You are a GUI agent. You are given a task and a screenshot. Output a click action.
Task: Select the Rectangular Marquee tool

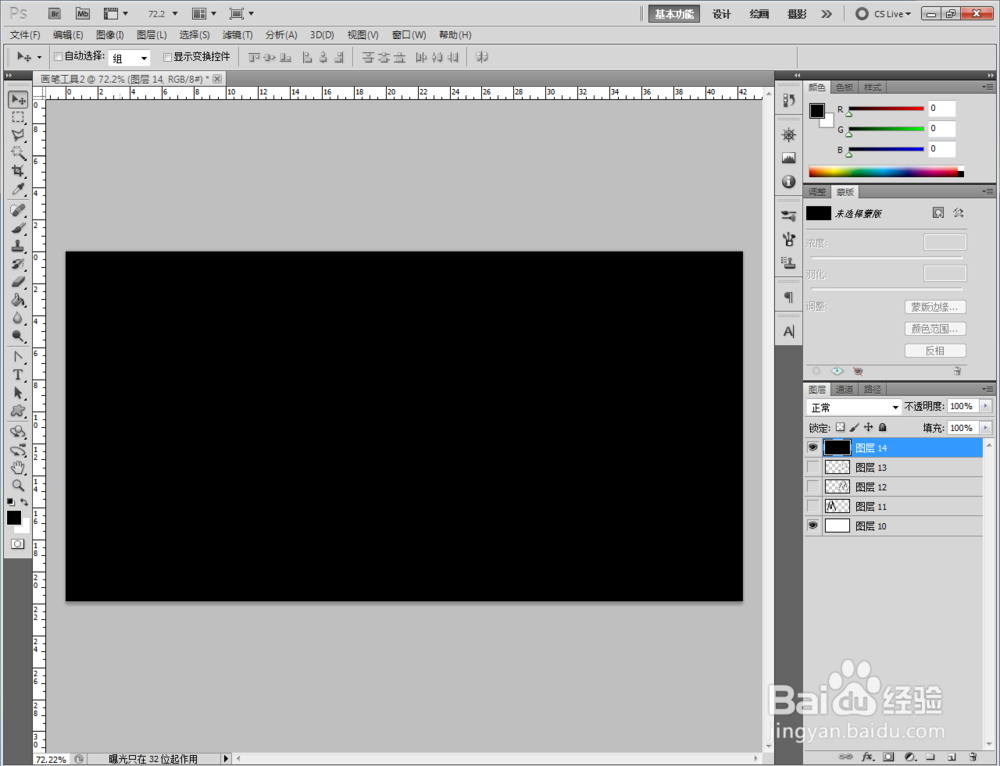pyautogui.click(x=18, y=117)
